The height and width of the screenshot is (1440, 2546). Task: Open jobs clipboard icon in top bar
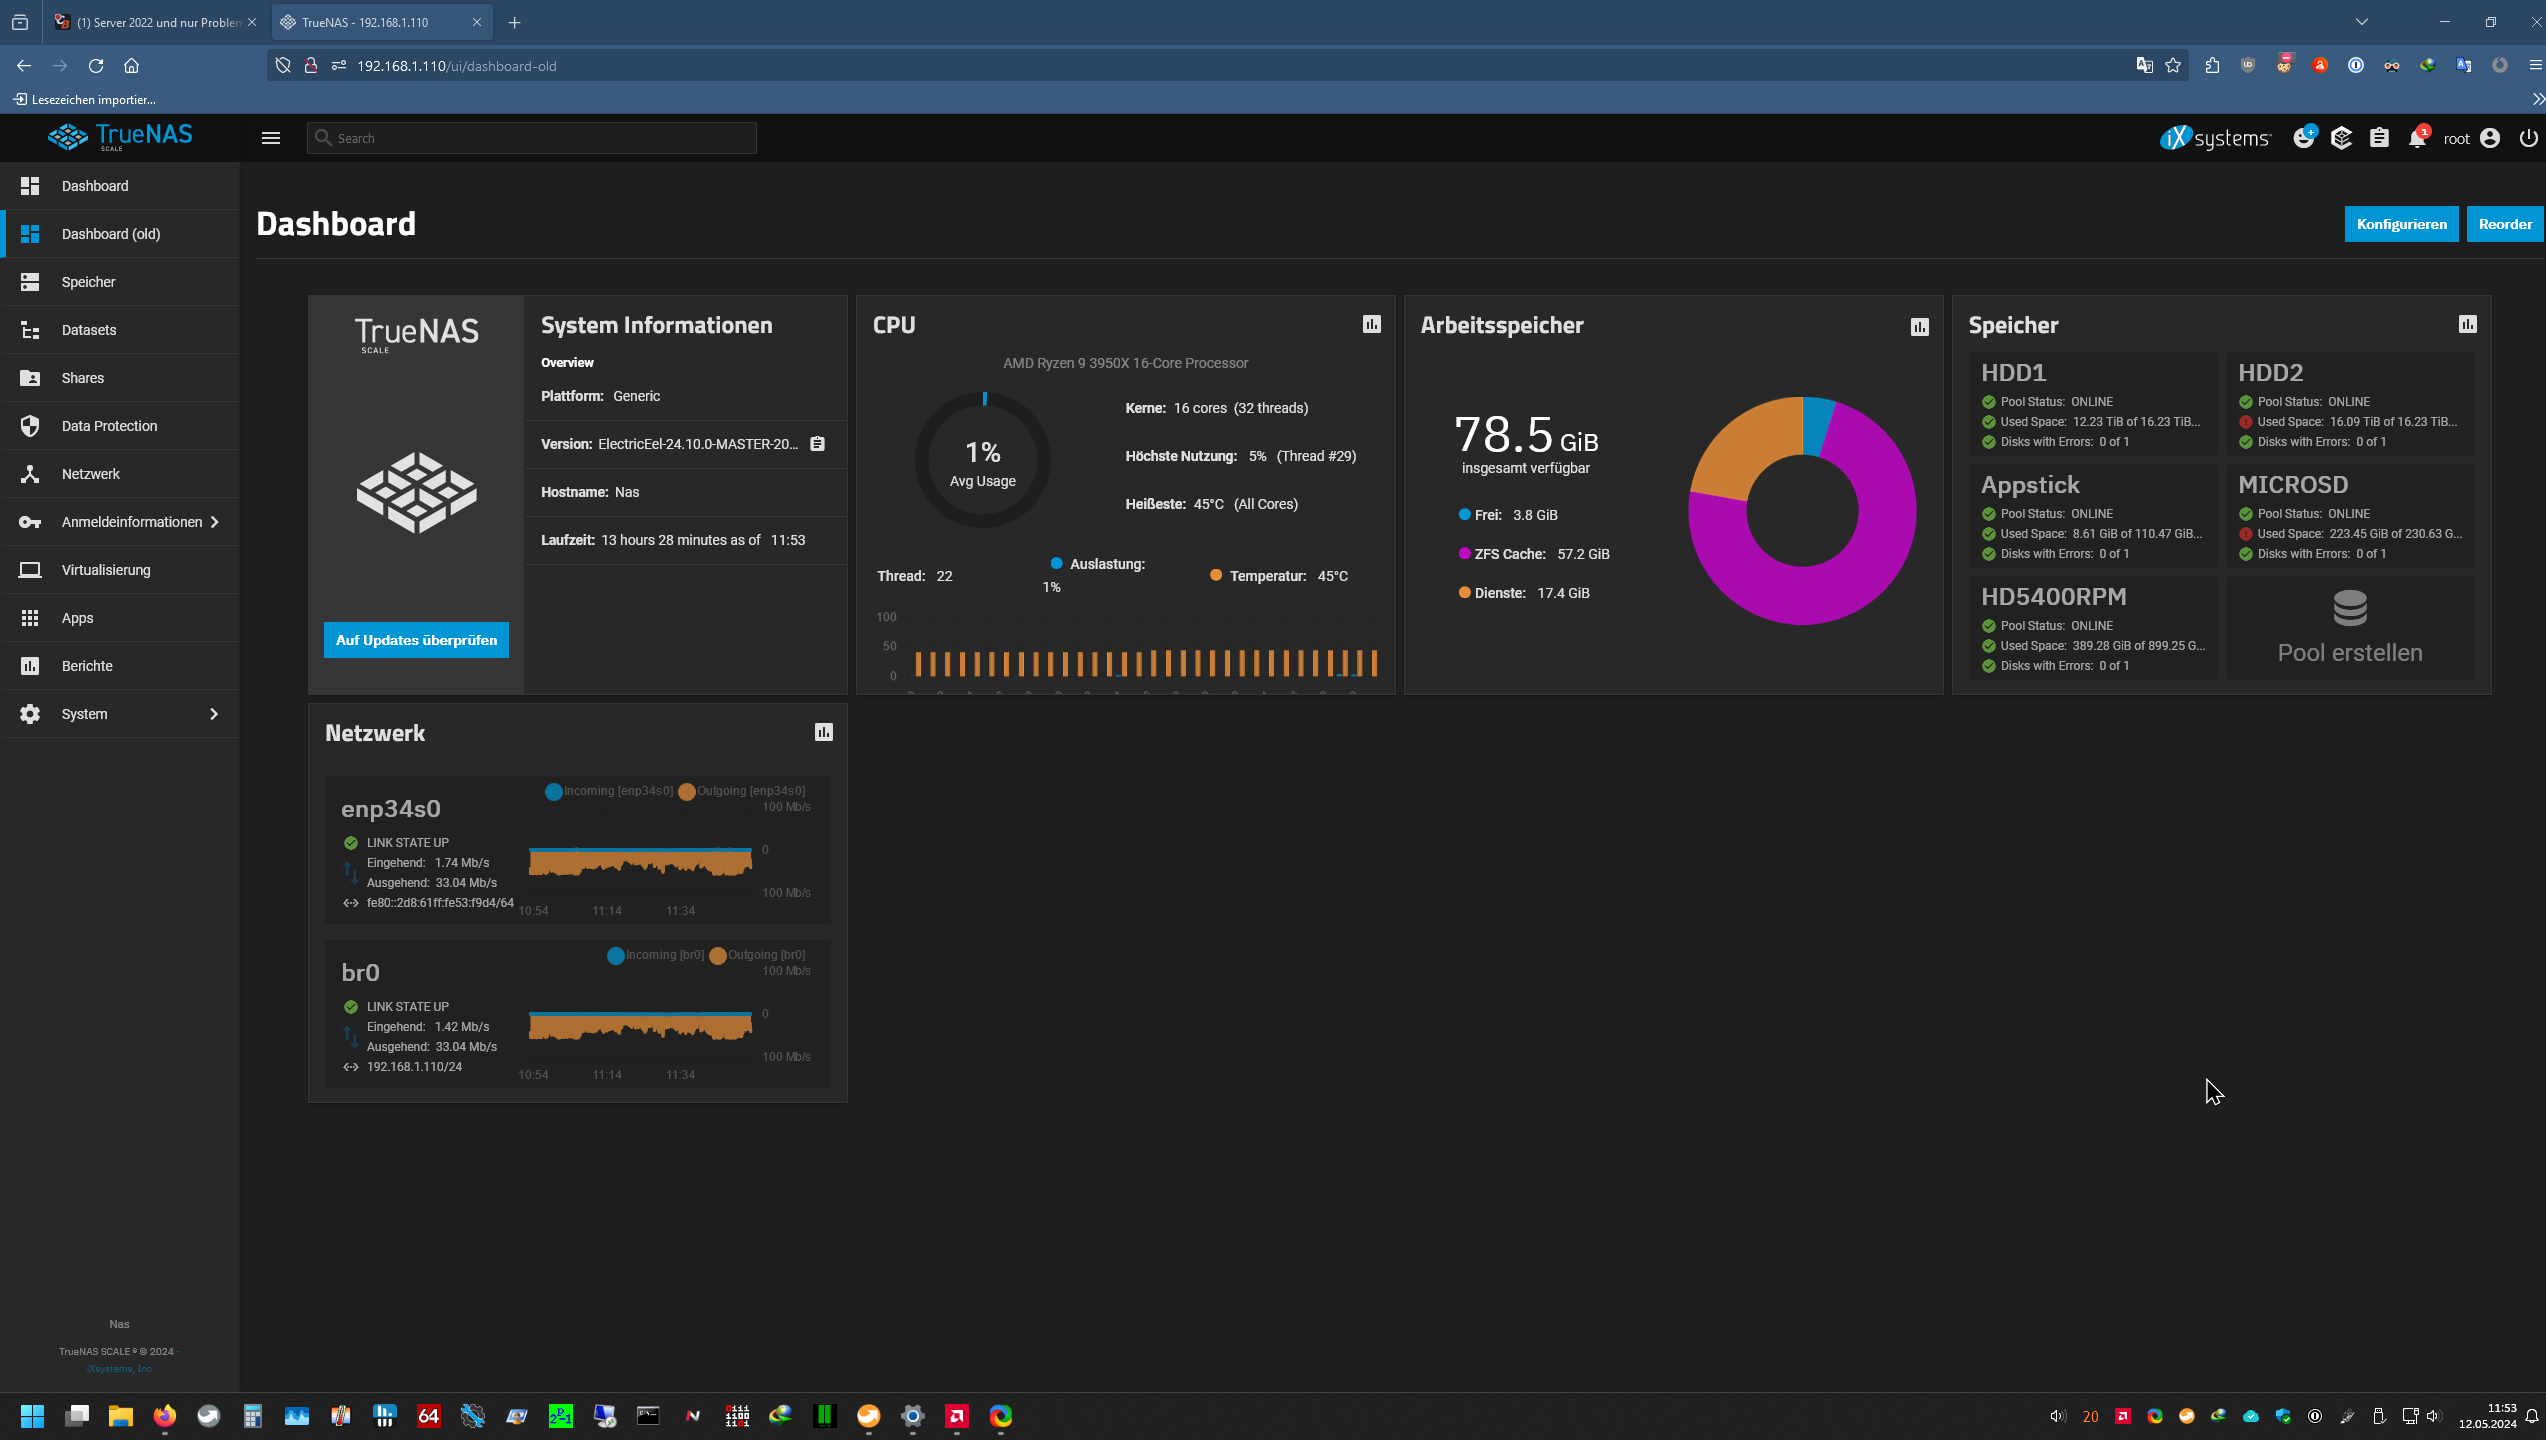(x=2379, y=138)
